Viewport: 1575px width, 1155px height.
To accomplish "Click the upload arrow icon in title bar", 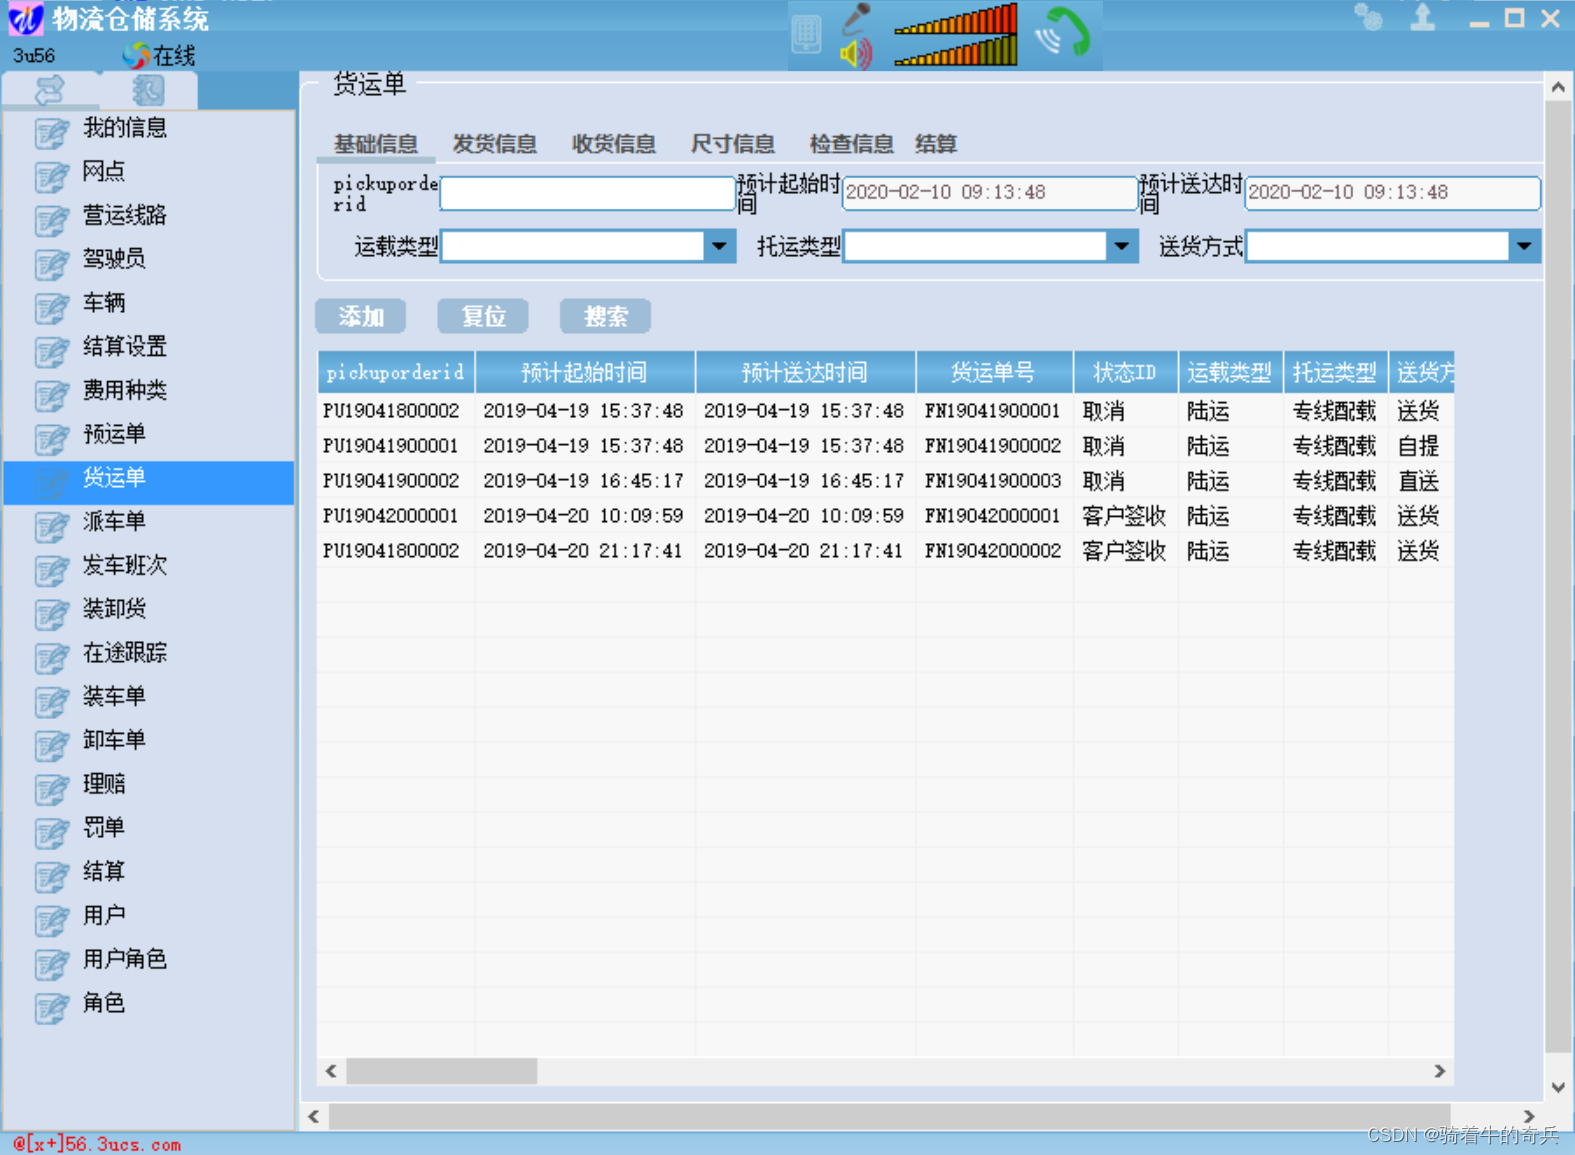I will point(1423,17).
